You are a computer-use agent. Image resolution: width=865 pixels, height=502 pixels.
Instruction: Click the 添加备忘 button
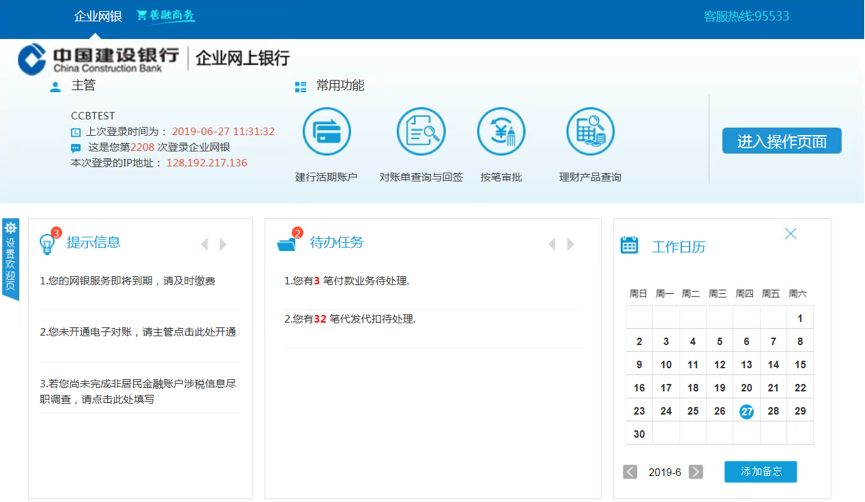761,472
